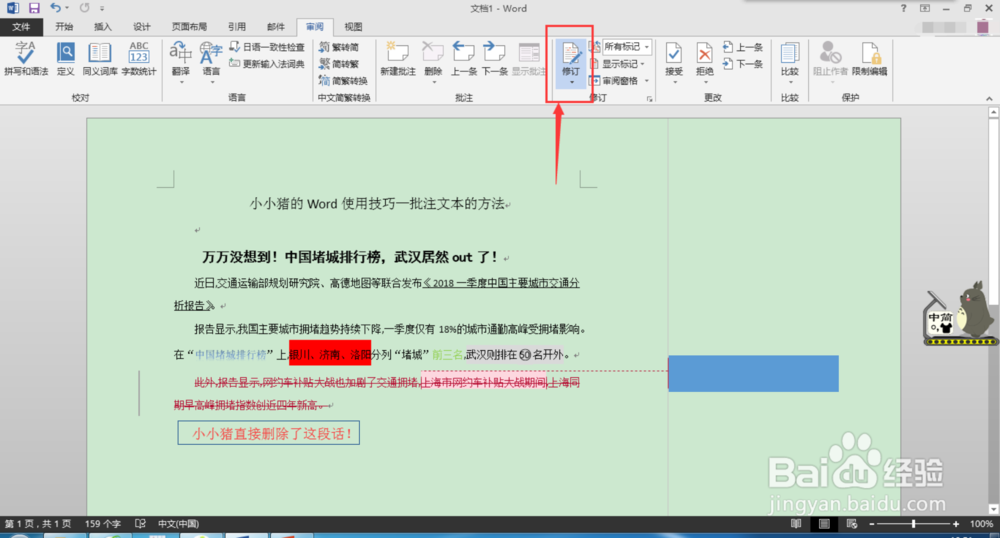Open the 翻译 translate tool
Screen dimensions: 1000x538
(181, 62)
